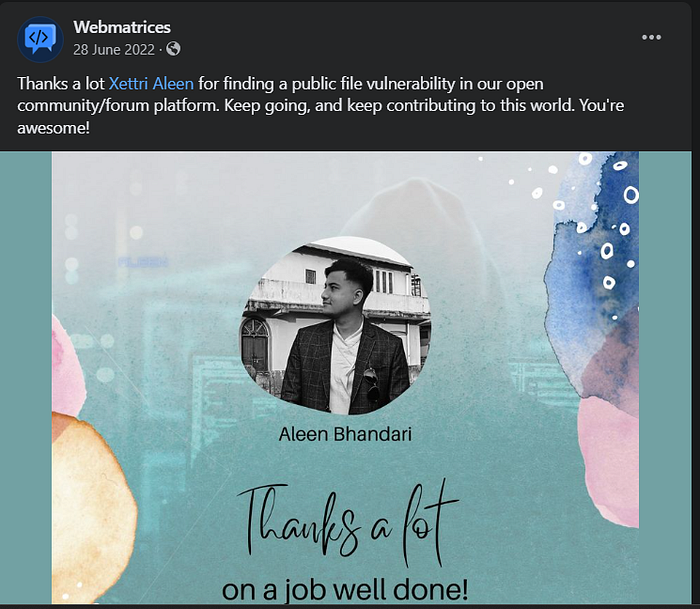Viewport: 700px width, 609px height.
Task: Open the Webmatrices page avatar icon
Action: (40, 39)
